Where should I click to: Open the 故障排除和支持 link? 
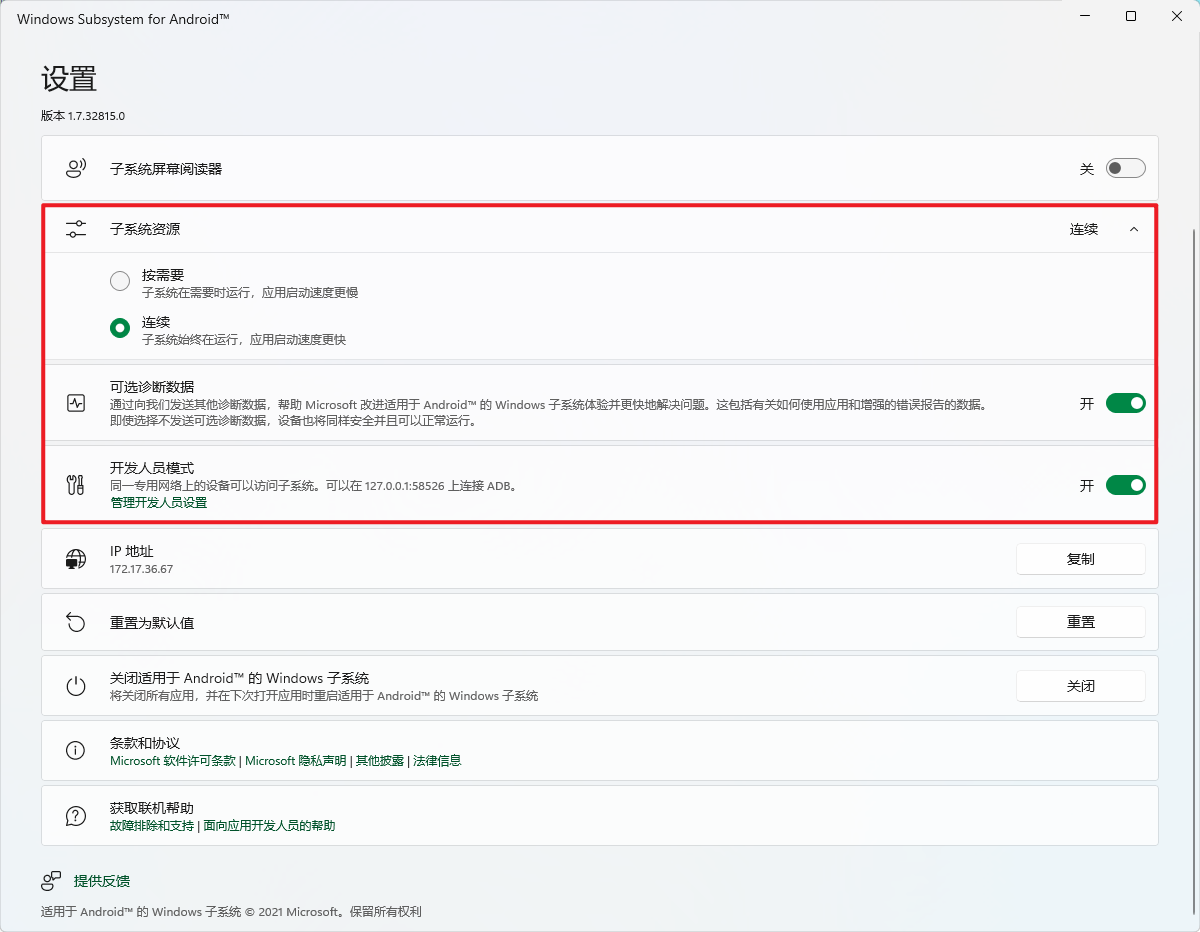click(152, 826)
